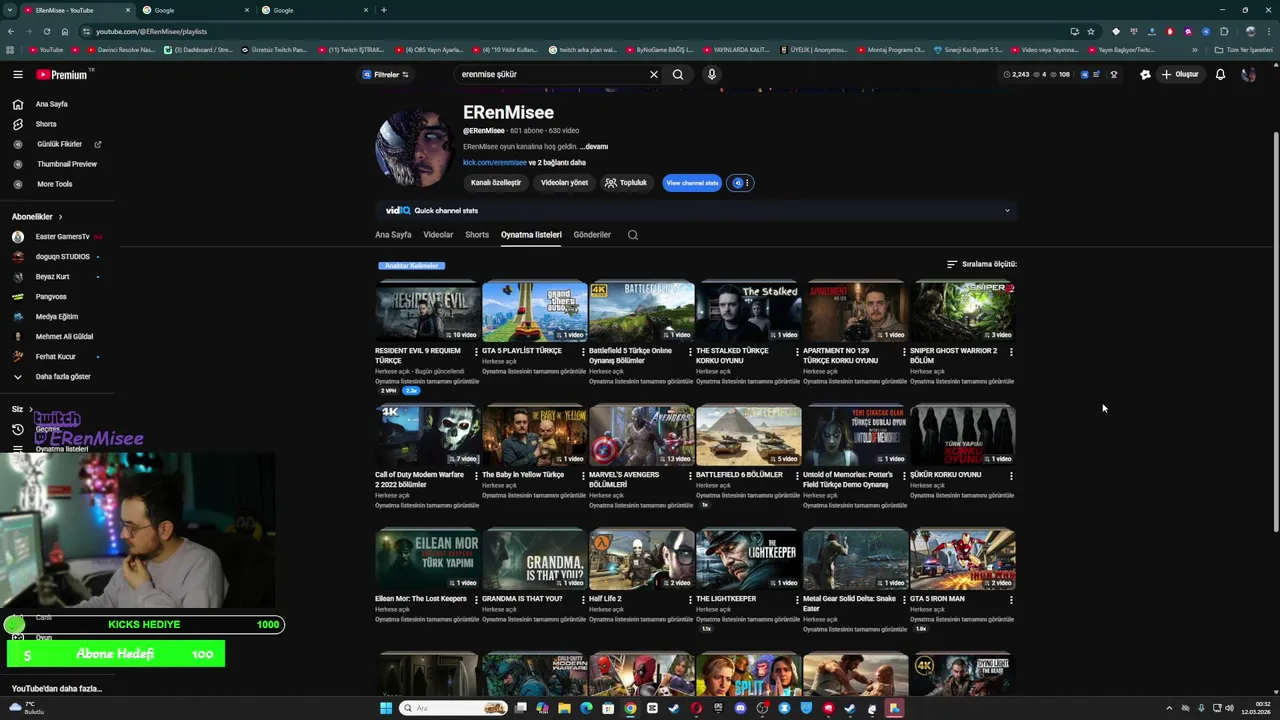Screen dimensions: 1280x720
Task: Show hidden system tray icons
Action: (x=1169, y=708)
